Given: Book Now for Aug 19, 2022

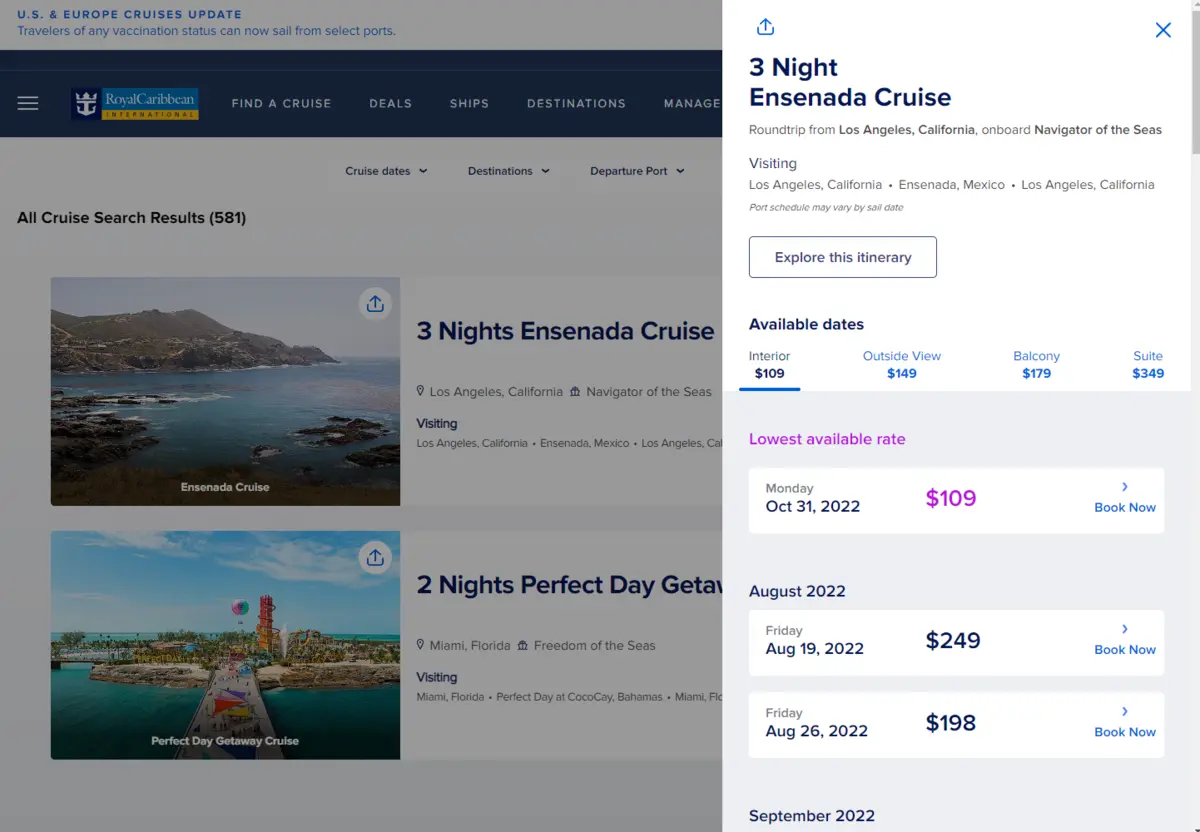Looking at the screenshot, I should coord(1124,649).
